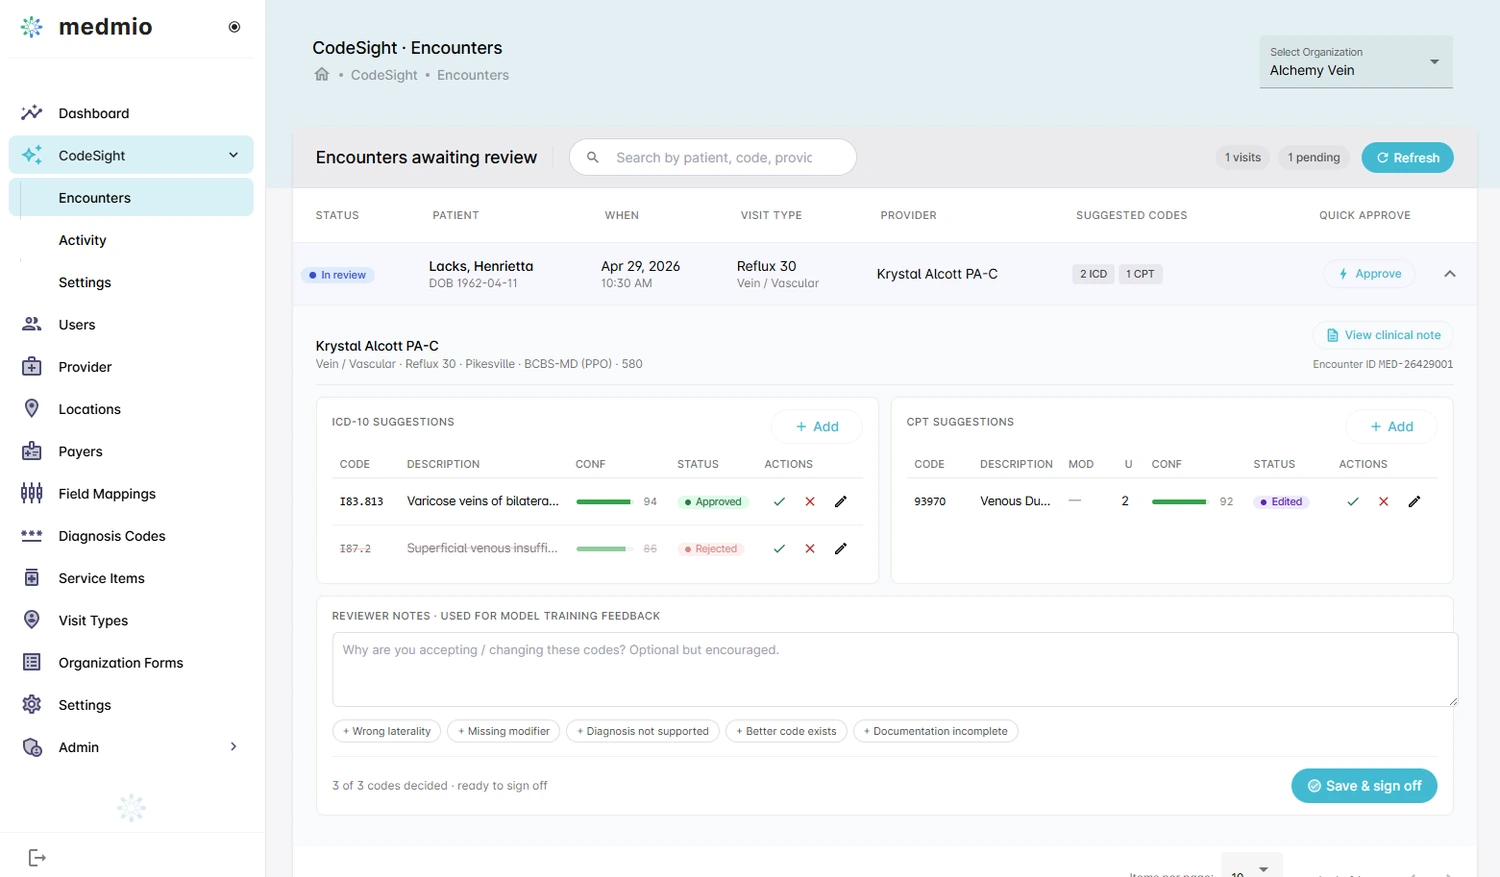Screen dimensions: 1500x877
Task: Open the Encounters sidebar submenu item
Action: [x=131, y=198]
